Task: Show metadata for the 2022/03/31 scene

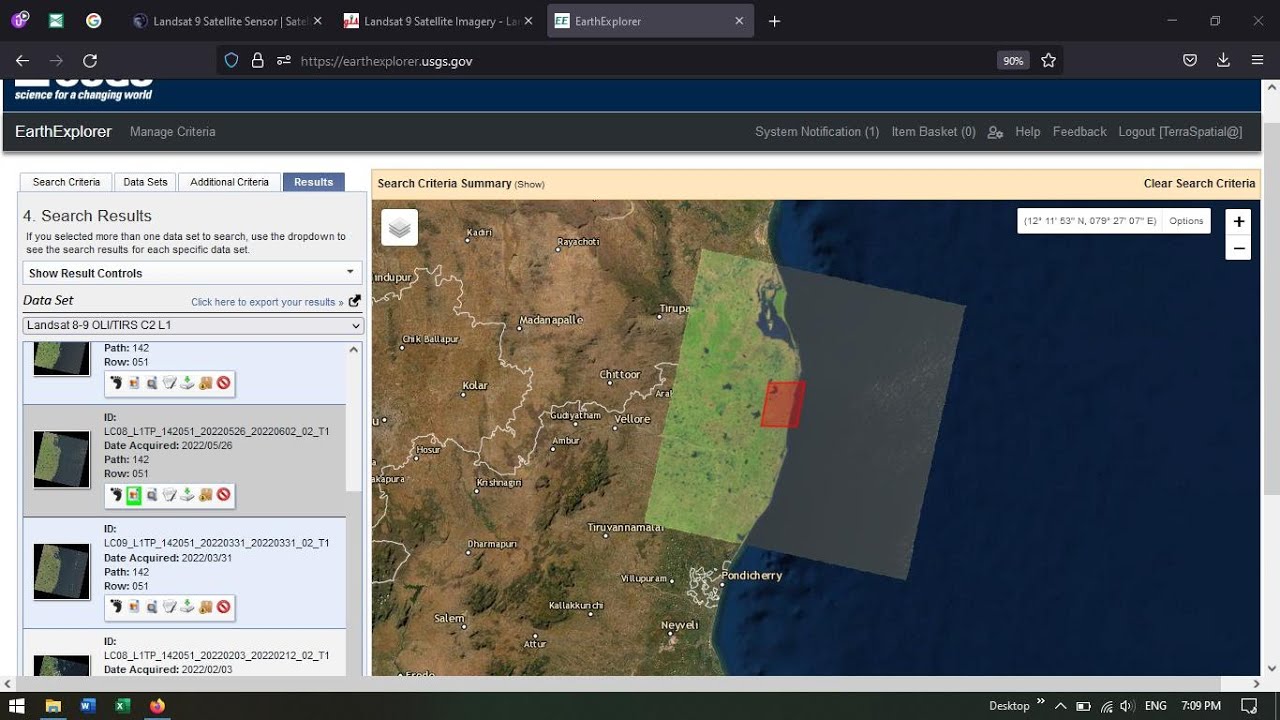Action: point(170,607)
